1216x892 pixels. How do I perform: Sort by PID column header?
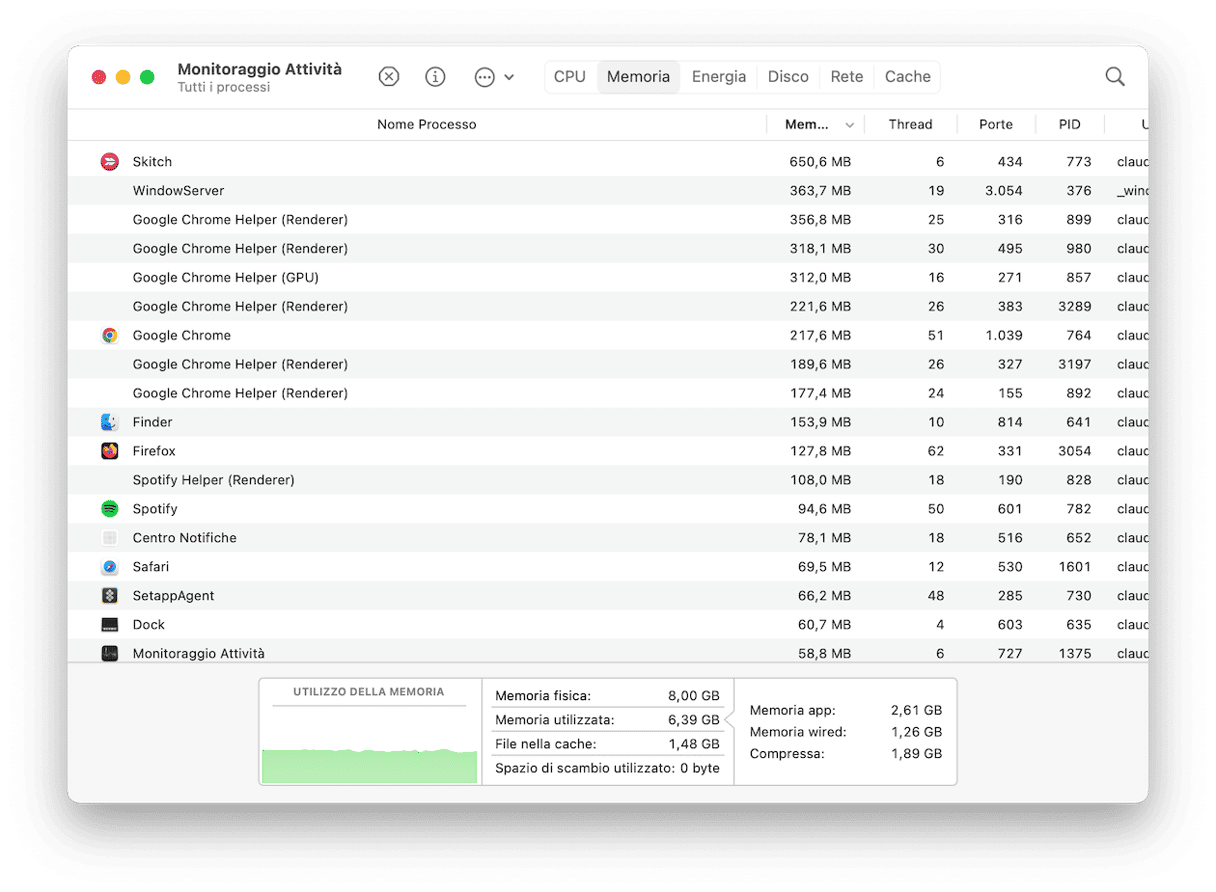tap(1070, 125)
